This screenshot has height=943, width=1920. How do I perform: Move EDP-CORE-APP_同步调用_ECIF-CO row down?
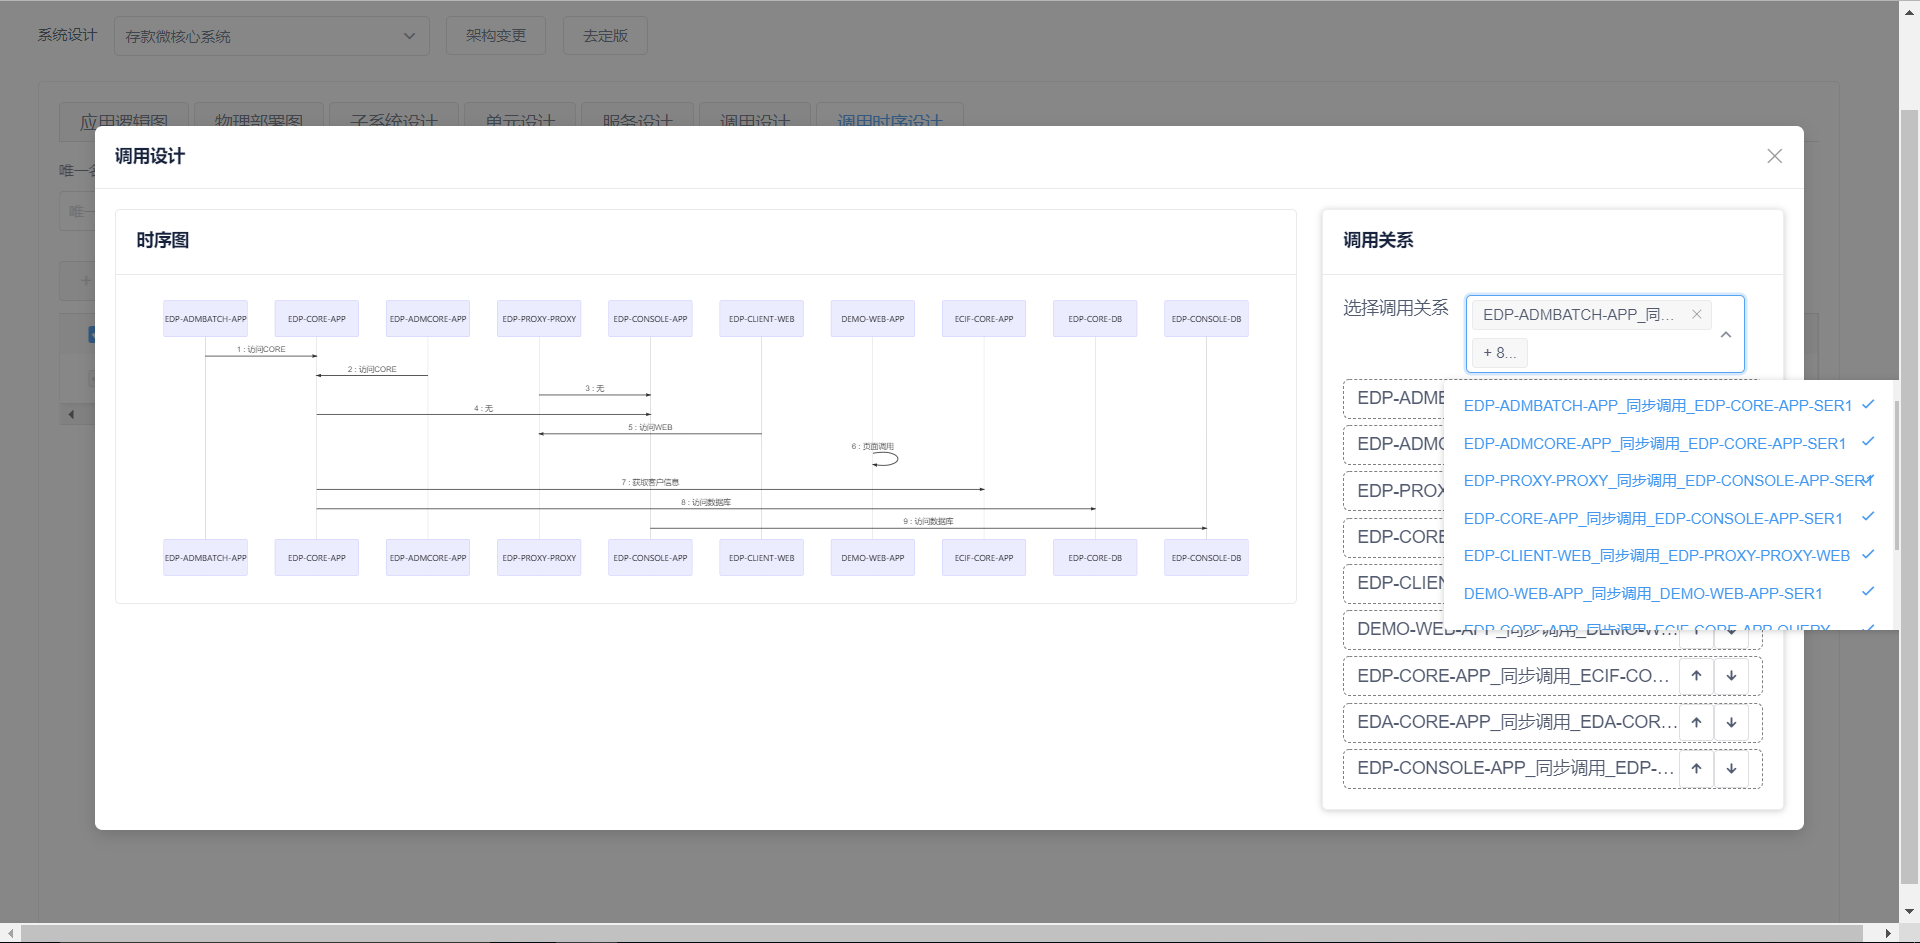point(1731,676)
